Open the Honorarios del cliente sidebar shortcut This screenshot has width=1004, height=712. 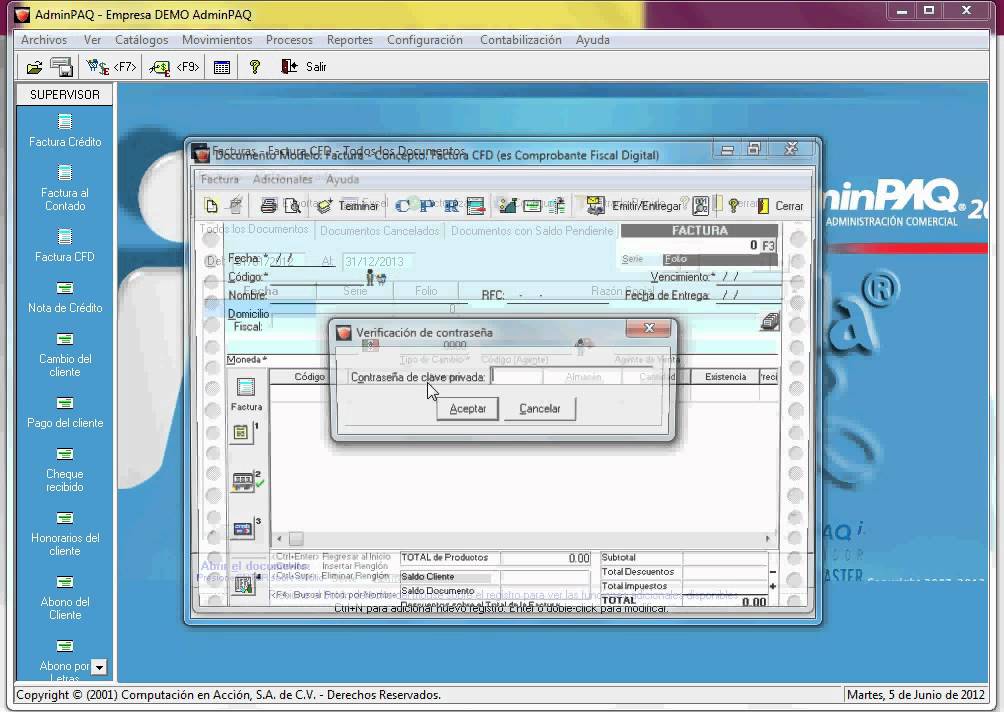tap(65, 535)
